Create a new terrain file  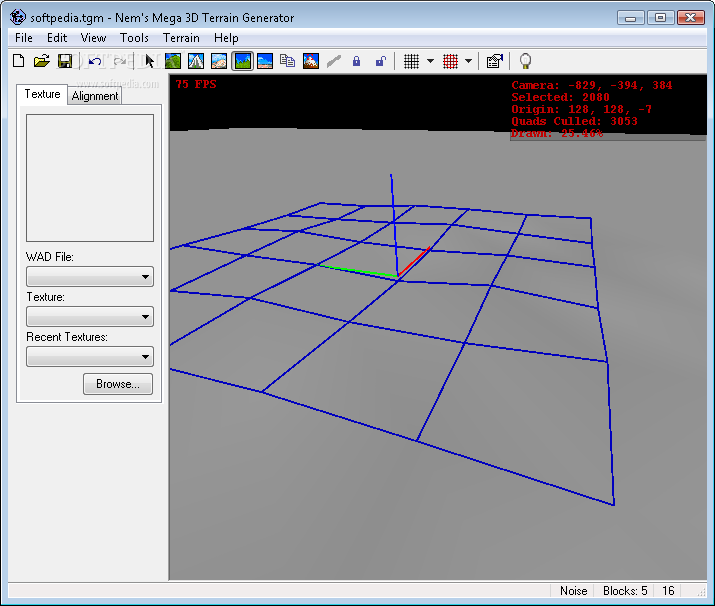tap(19, 61)
